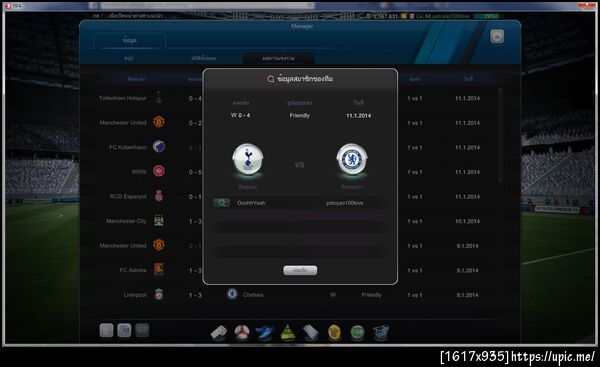This screenshot has height=367, width=600.
Task: Select the ข้อมูล main tab
Action: (130, 40)
